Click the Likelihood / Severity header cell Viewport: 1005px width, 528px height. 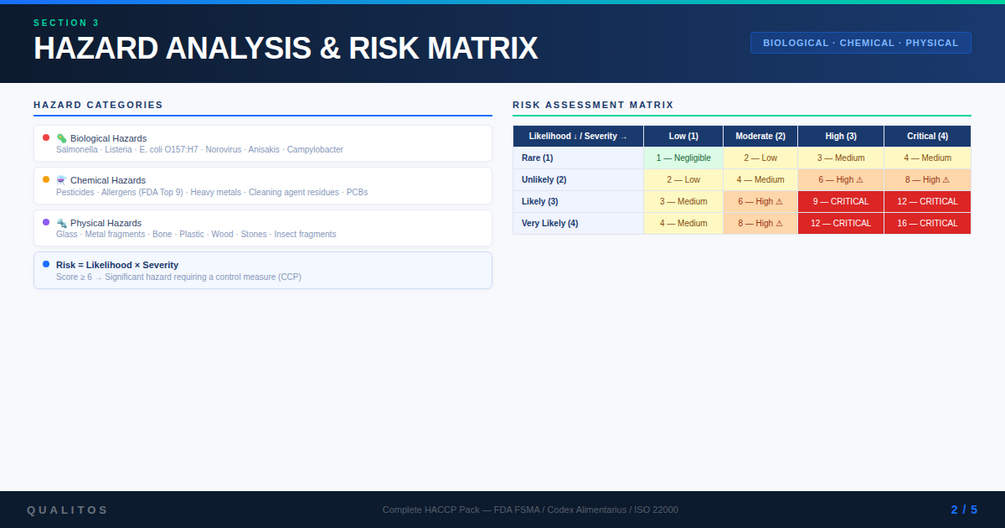point(578,136)
